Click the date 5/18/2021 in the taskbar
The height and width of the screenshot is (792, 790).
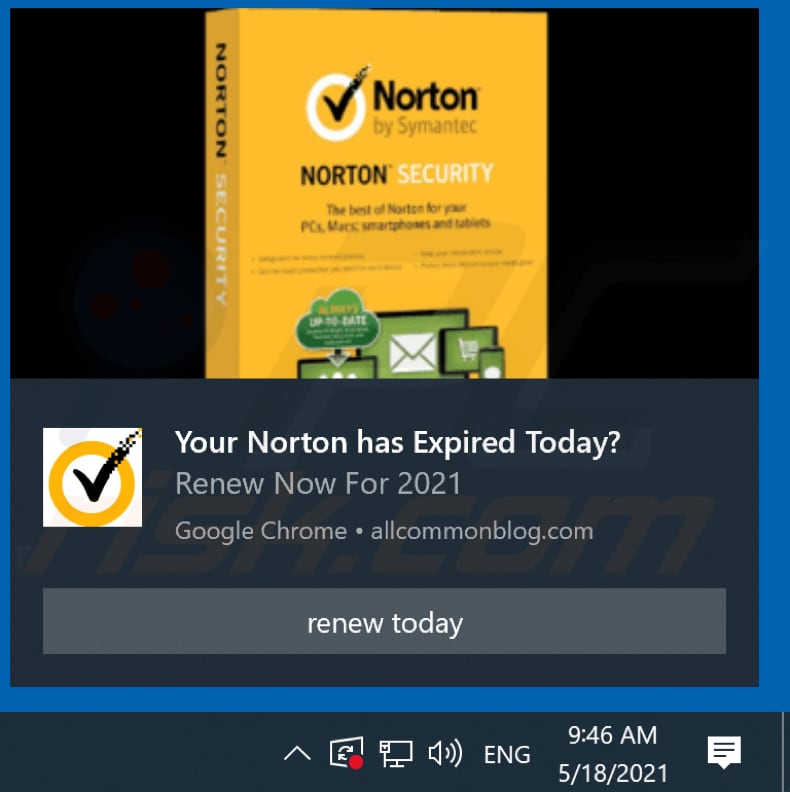coord(613,773)
